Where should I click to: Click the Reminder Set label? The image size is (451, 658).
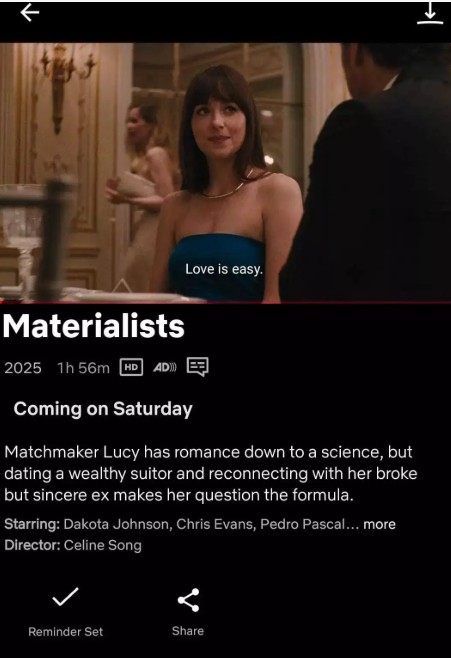tap(65, 632)
